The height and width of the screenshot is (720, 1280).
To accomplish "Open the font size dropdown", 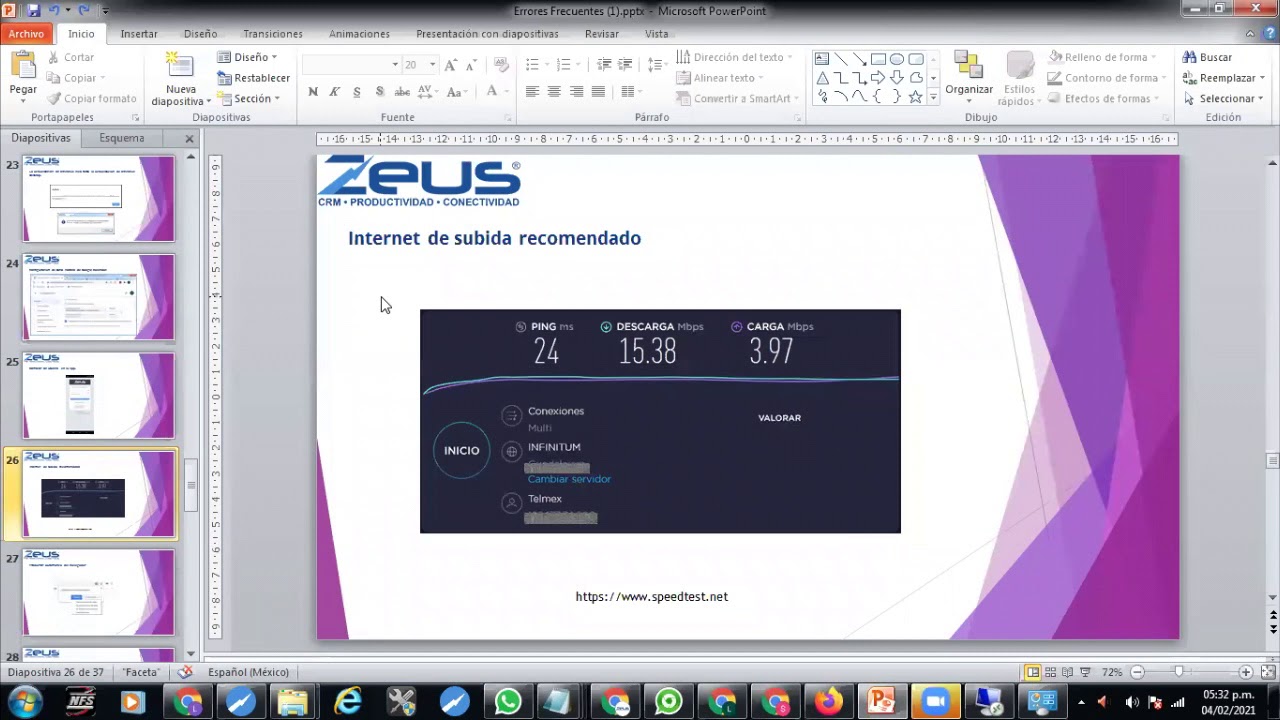I will pyautogui.click(x=432, y=64).
